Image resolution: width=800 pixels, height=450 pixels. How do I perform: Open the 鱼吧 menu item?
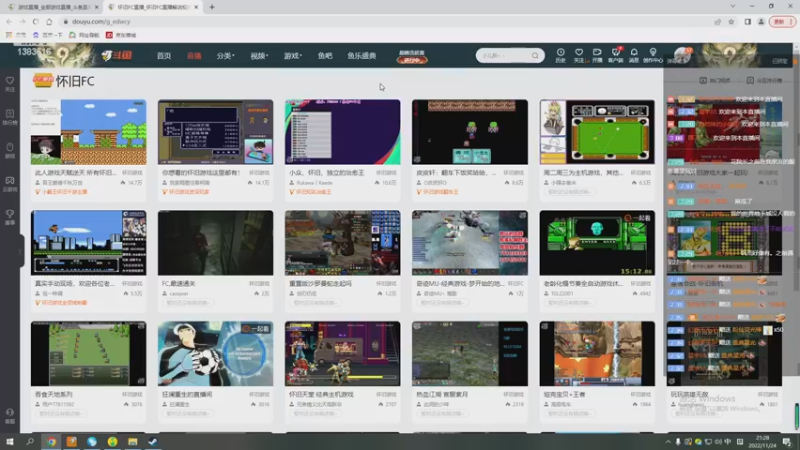coord(325,56)
